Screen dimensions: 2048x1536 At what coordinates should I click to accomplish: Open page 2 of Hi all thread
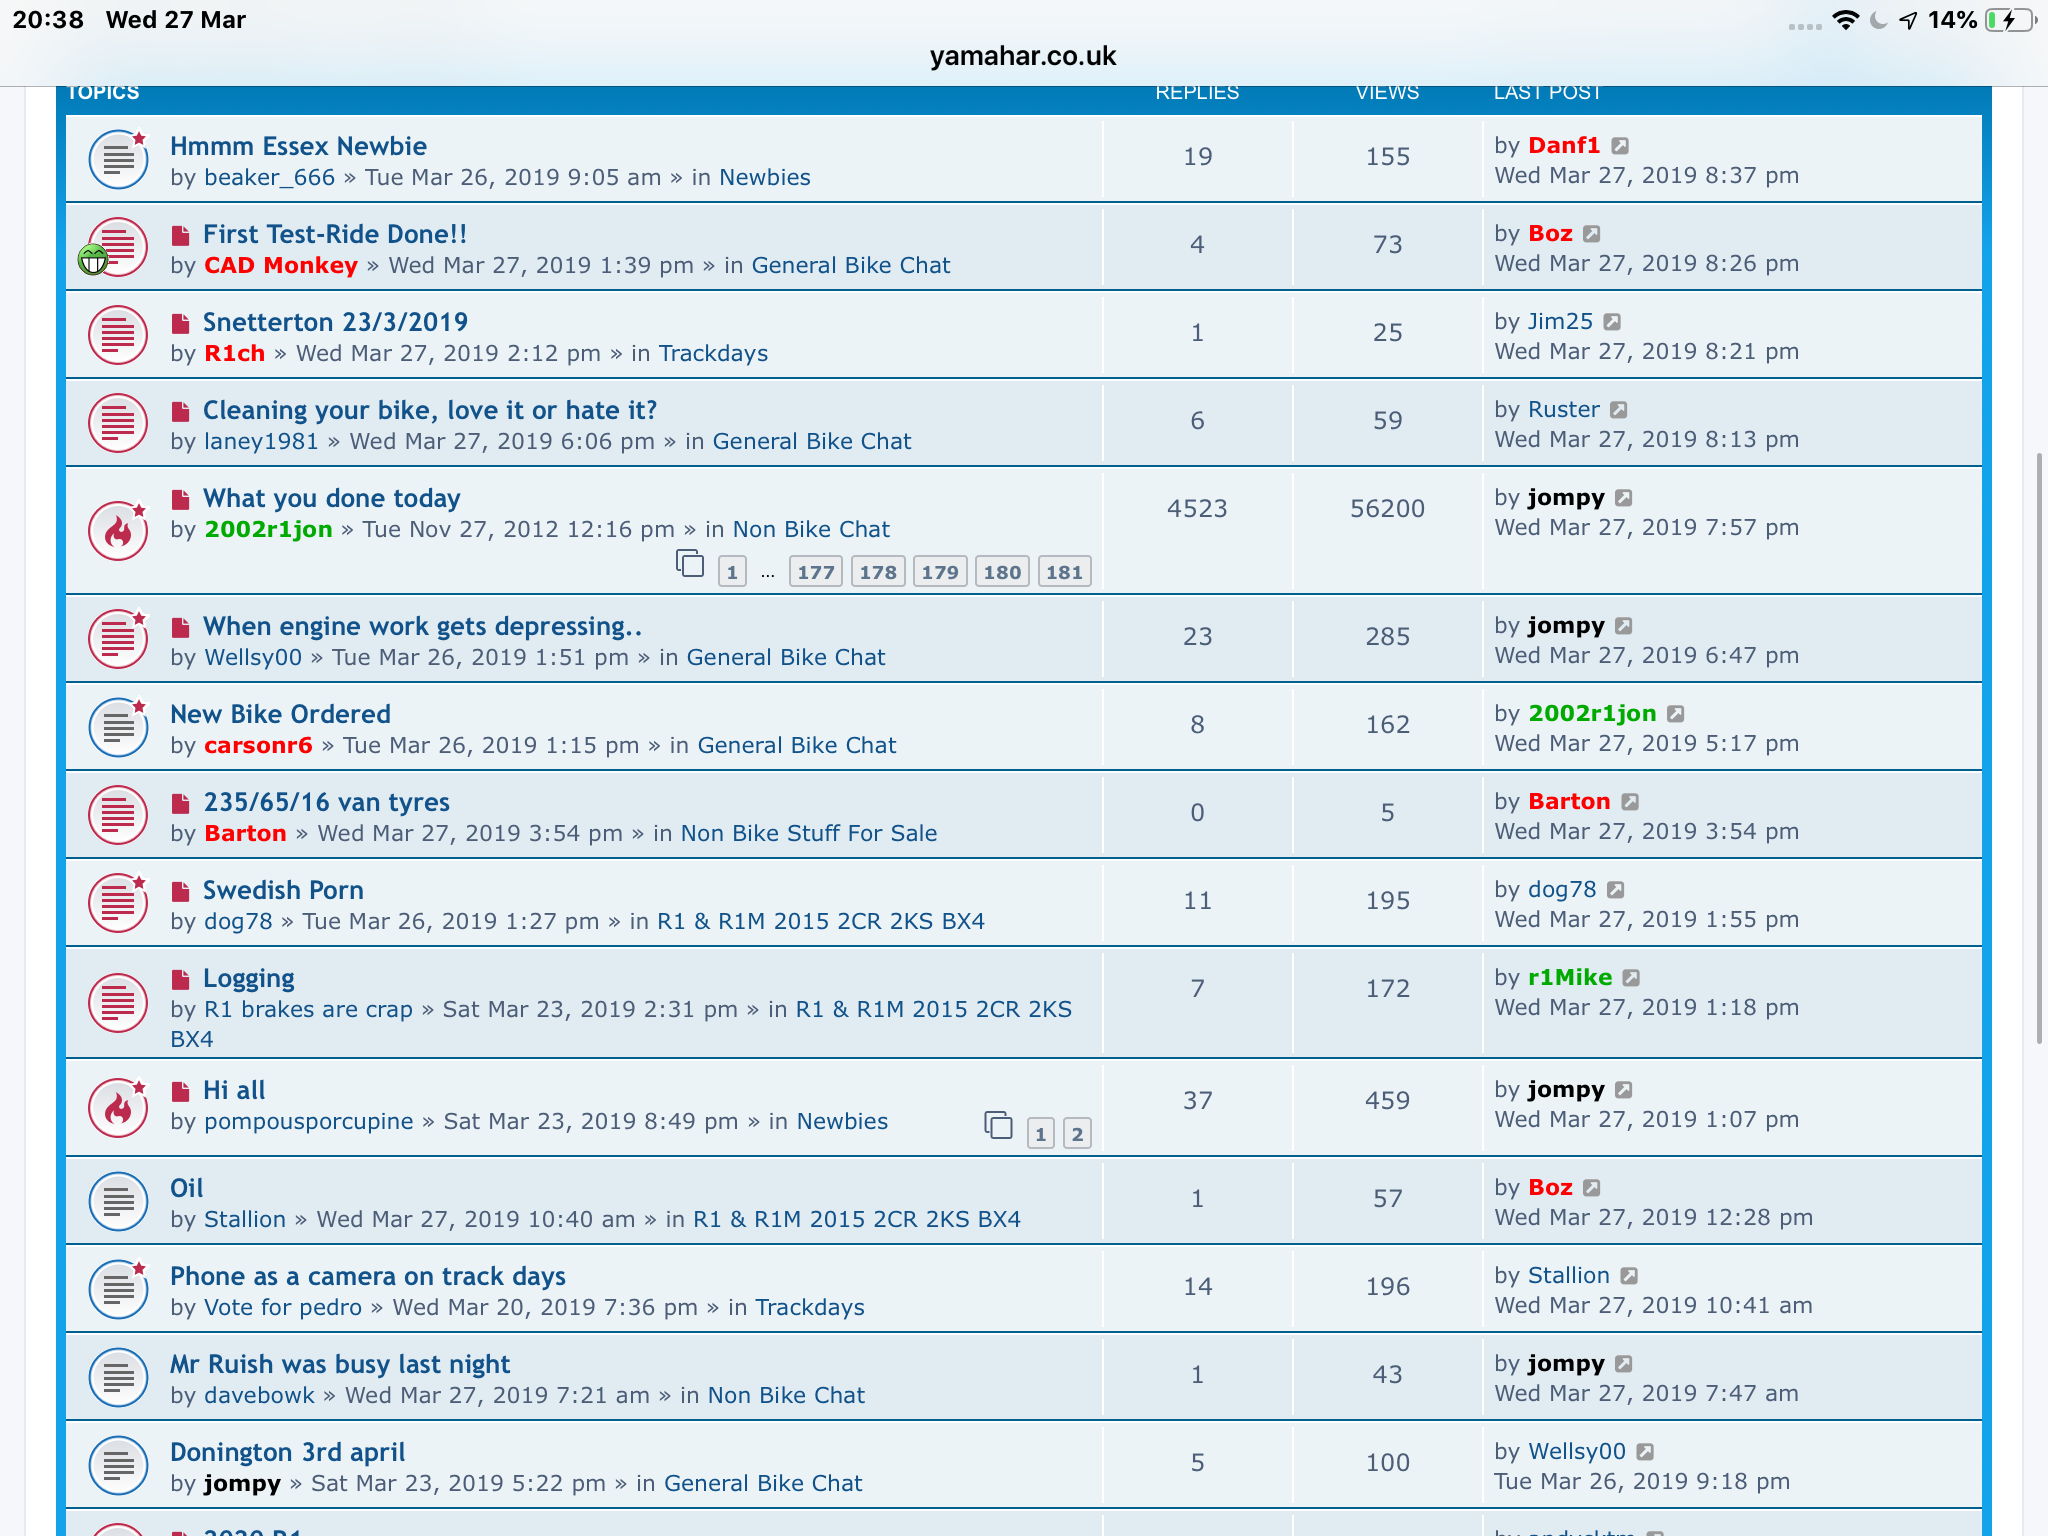tap(1077, 1134)
